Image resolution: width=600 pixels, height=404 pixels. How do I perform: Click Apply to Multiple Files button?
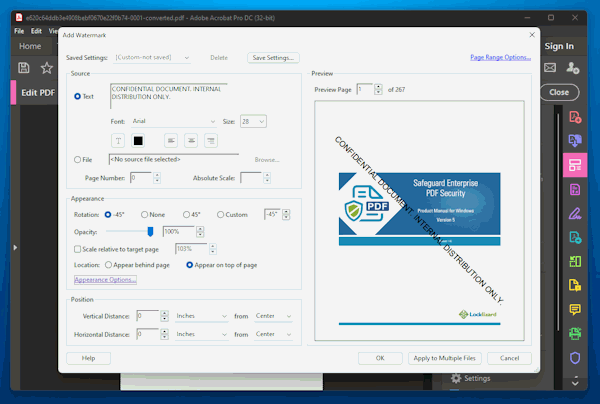point(444,358)
